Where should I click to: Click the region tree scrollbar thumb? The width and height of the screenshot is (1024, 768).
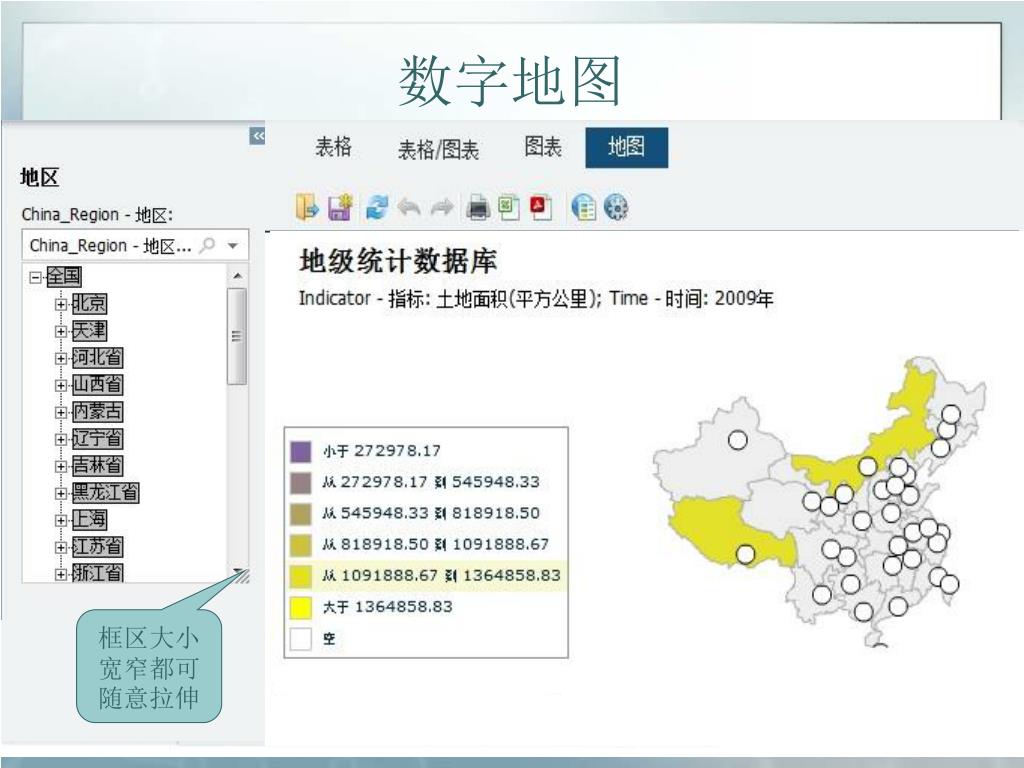[236, 336]
